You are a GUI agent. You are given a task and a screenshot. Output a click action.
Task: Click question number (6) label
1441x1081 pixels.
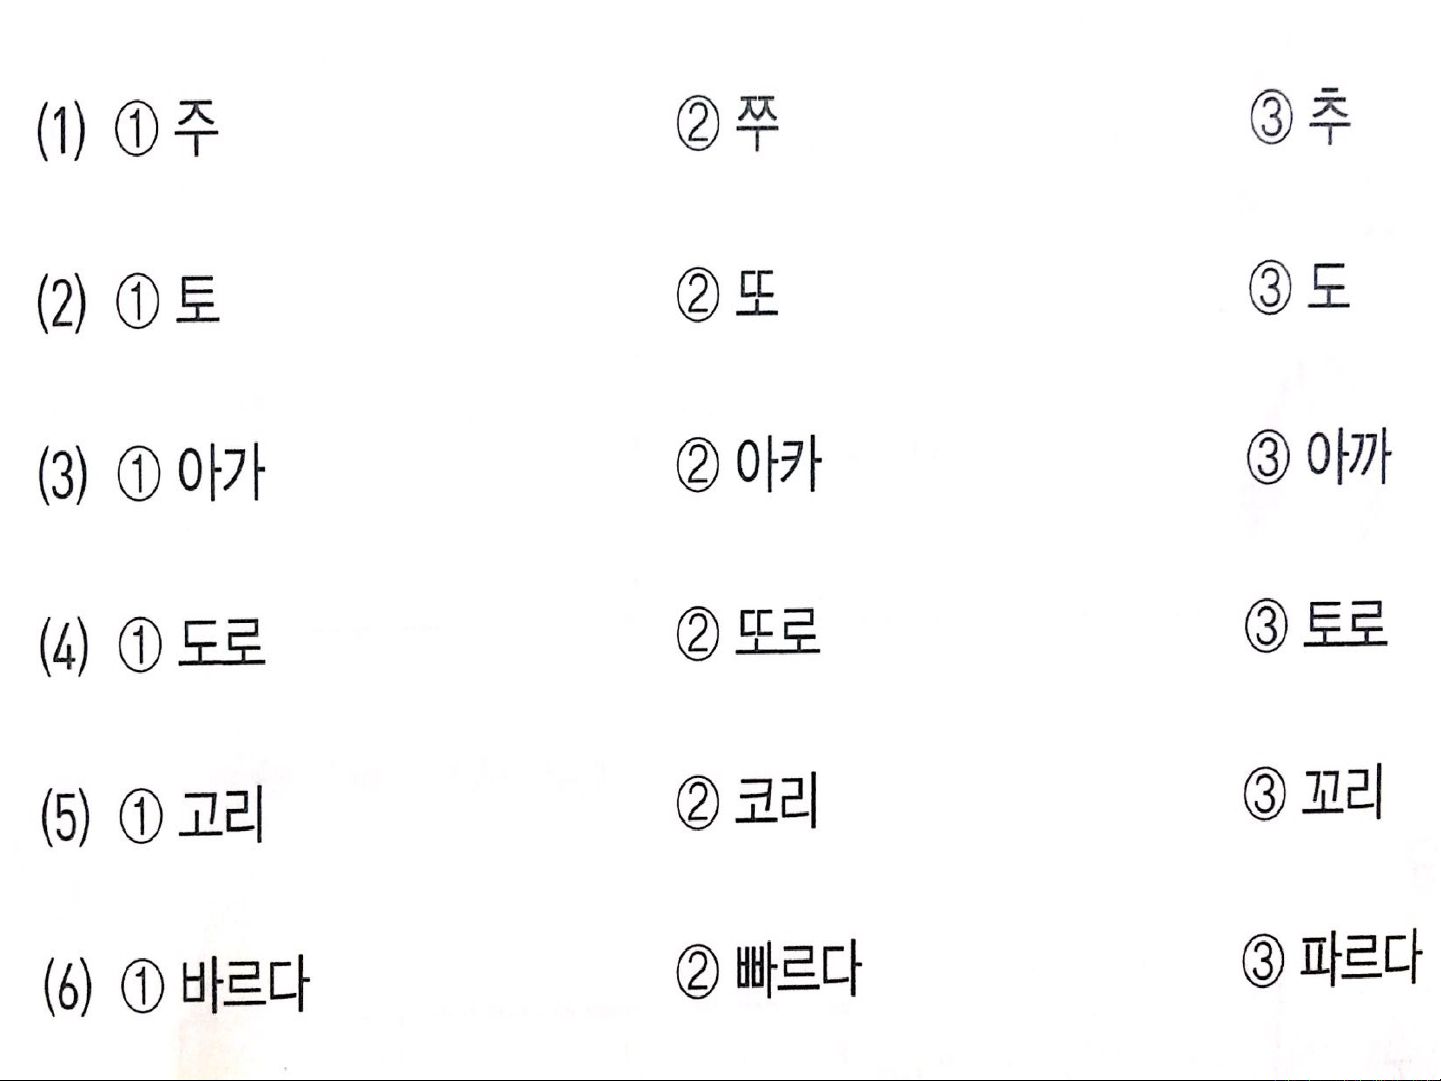coord(68,986)
